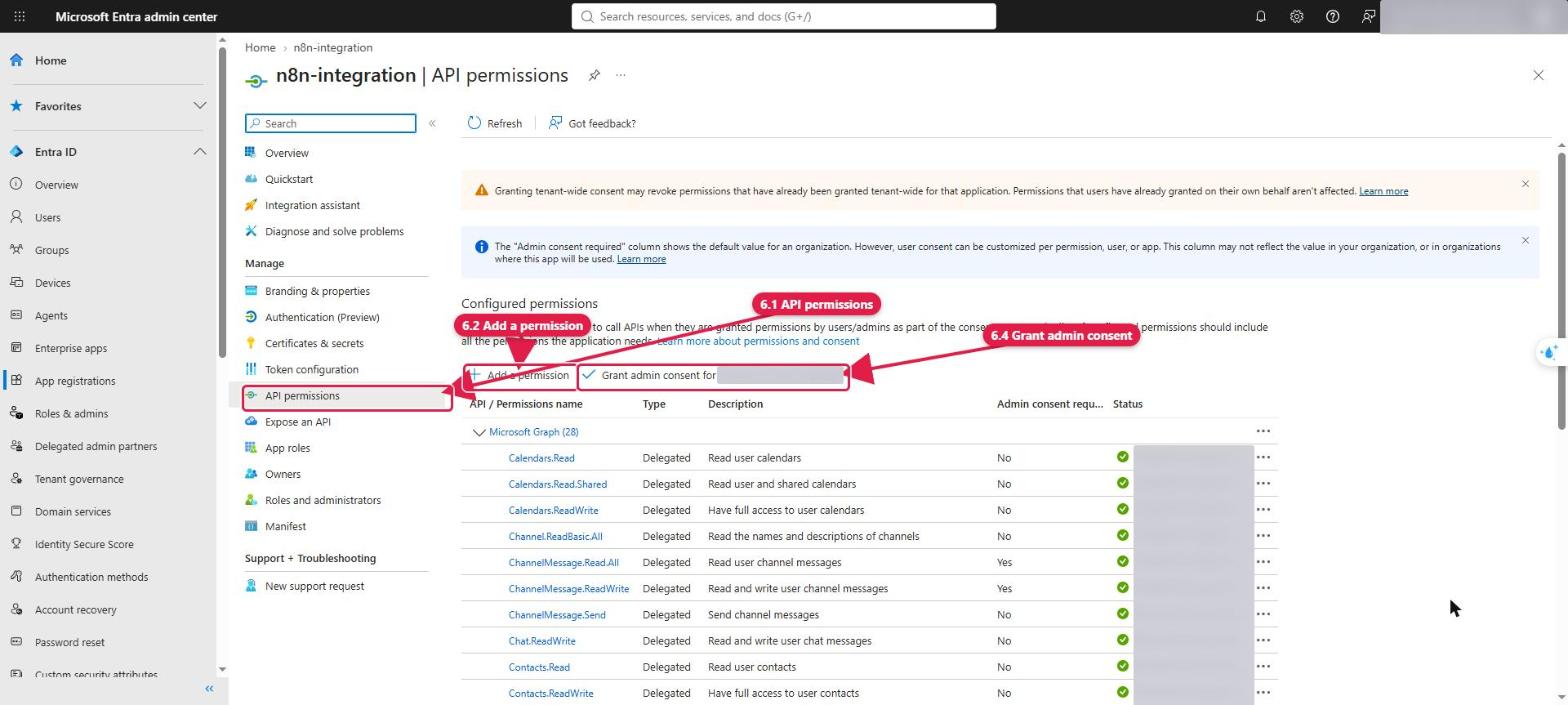Click the Home breadcrumb link
Screen dimensions: 1568x705
point(260,47)
